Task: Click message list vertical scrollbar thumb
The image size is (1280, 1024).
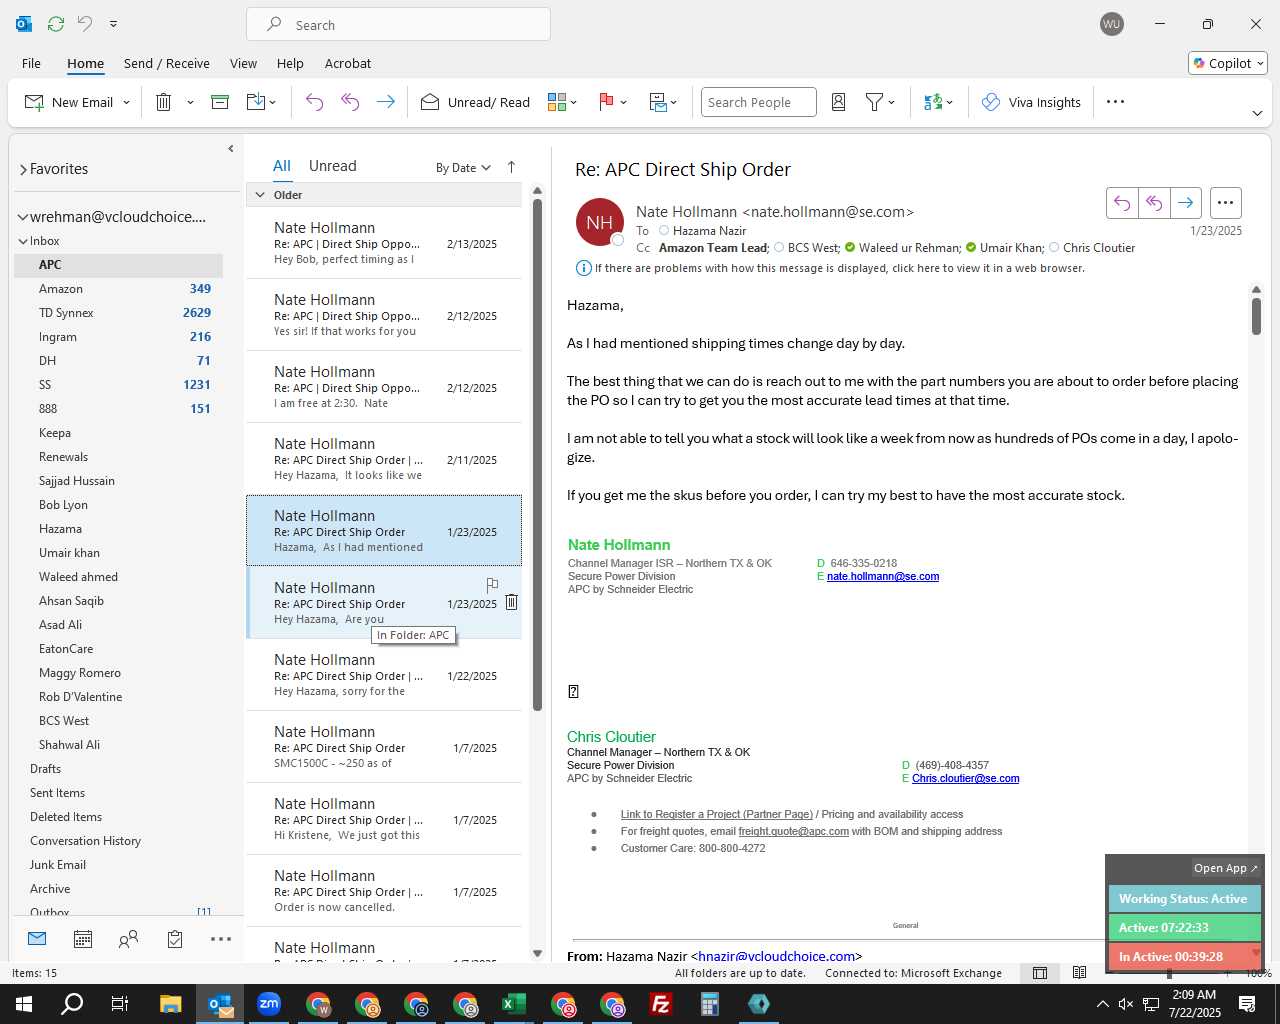Action: 537,455
